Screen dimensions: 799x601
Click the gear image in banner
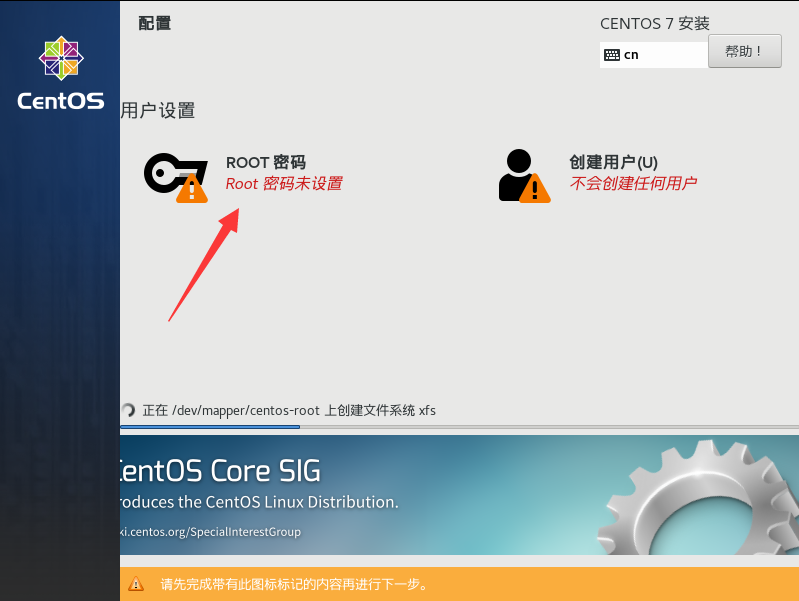pyautogui.click(x=698, y=497)
